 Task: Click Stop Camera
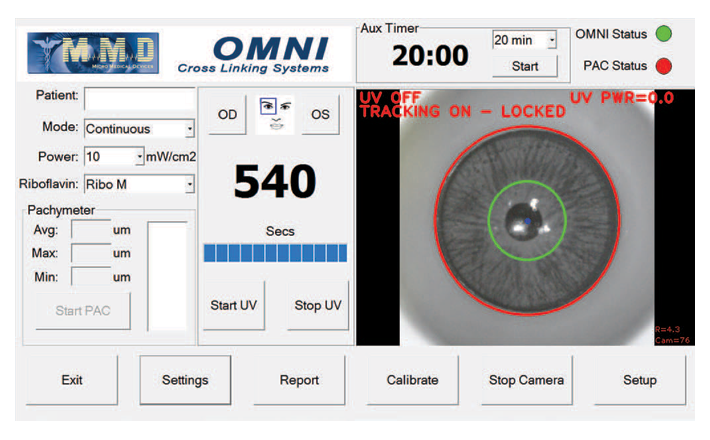(526, 380)
